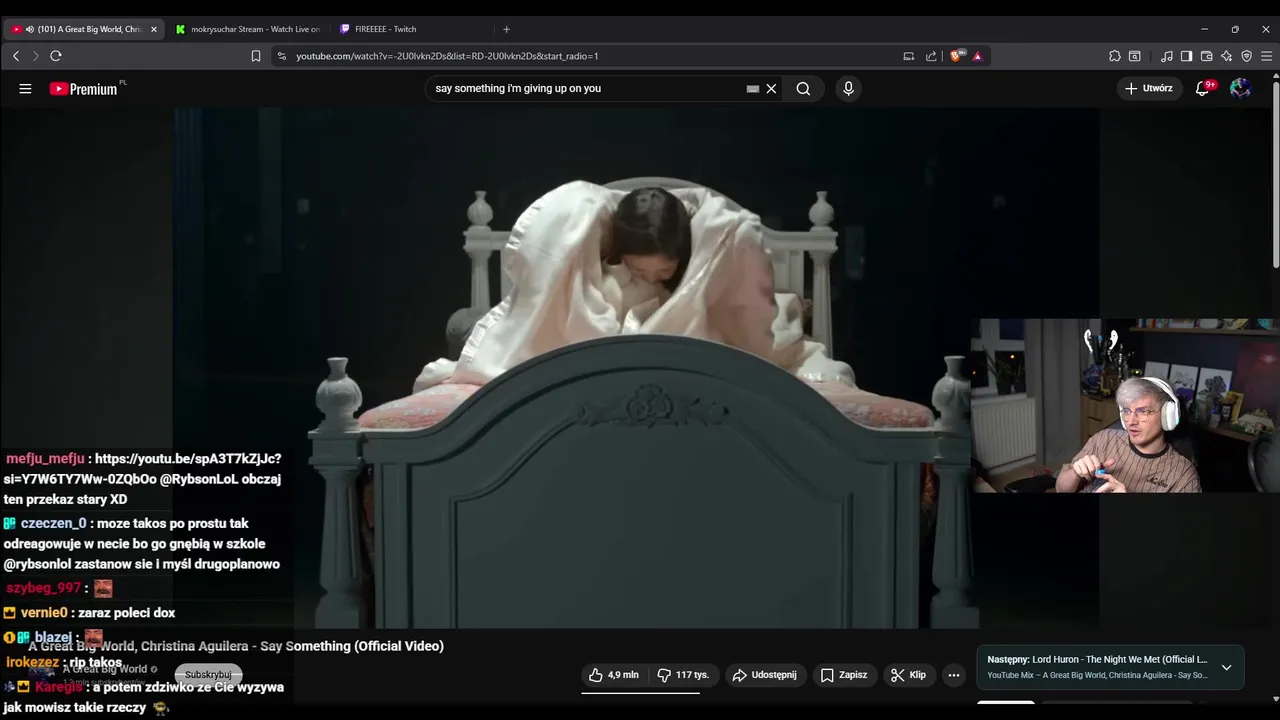Toggle the browser sidebar panel

pyautogui.click(x=1186, y=56)
